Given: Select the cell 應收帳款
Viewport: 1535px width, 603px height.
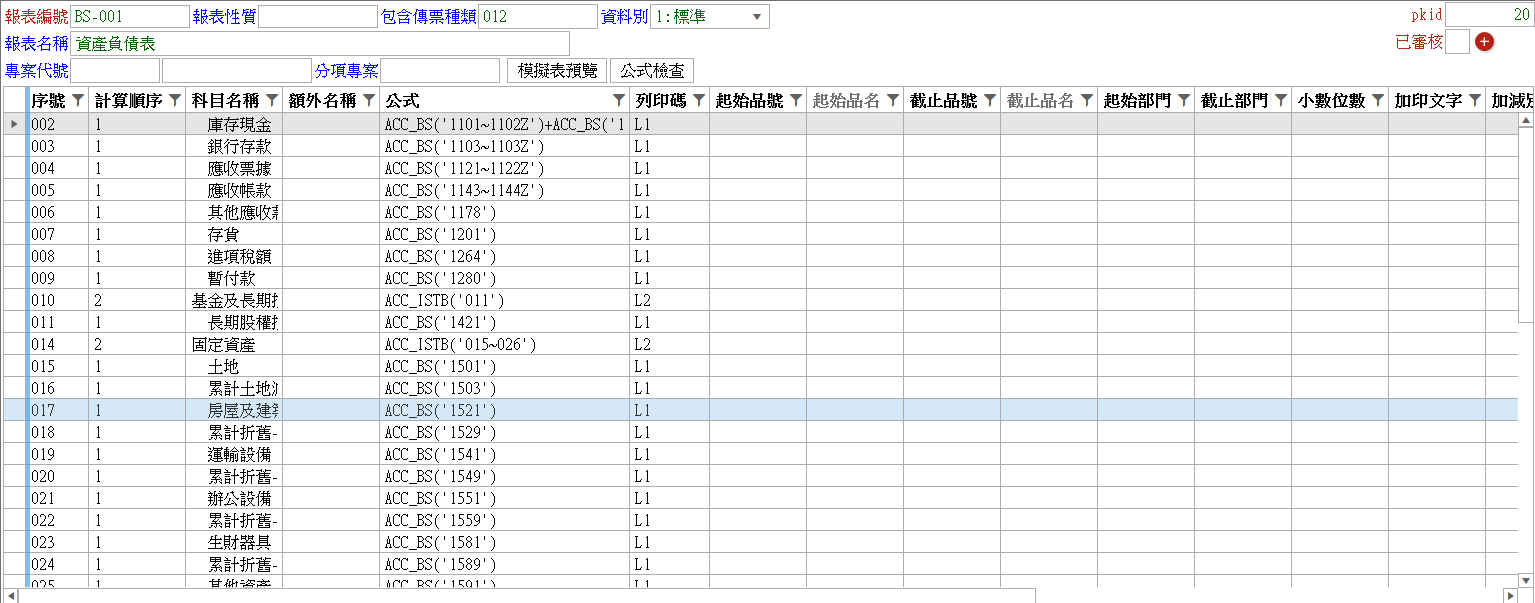Looking at the screenshot, I should [235, 190].
